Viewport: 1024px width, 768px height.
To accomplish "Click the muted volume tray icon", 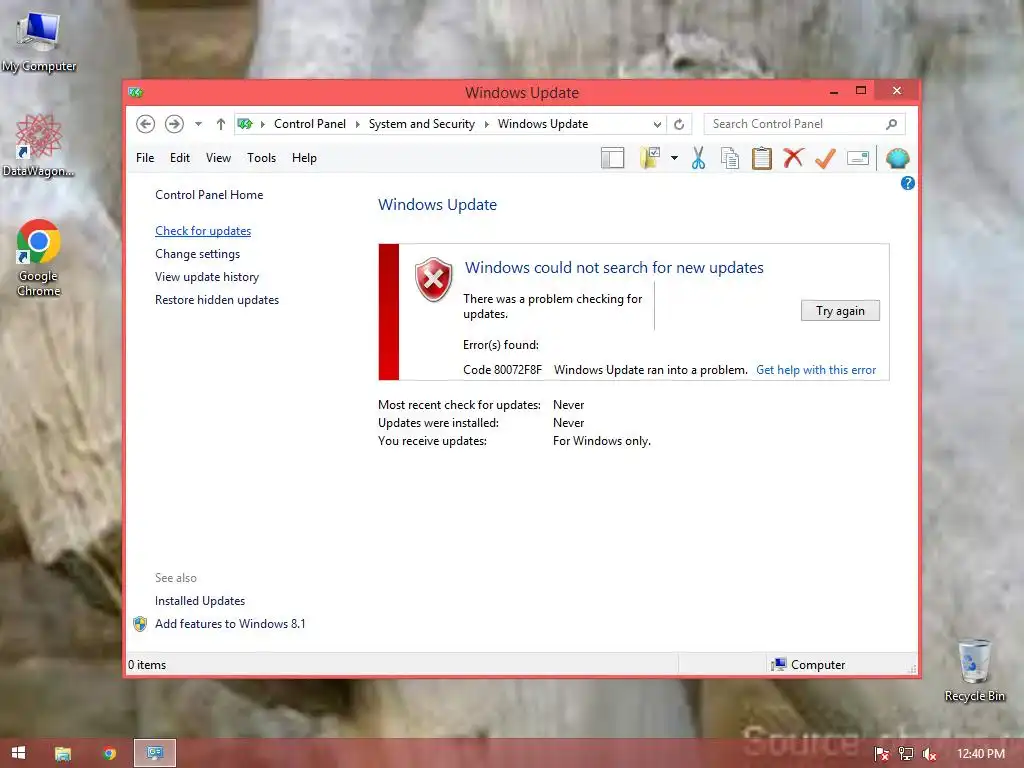I will (x=929, y=754).
